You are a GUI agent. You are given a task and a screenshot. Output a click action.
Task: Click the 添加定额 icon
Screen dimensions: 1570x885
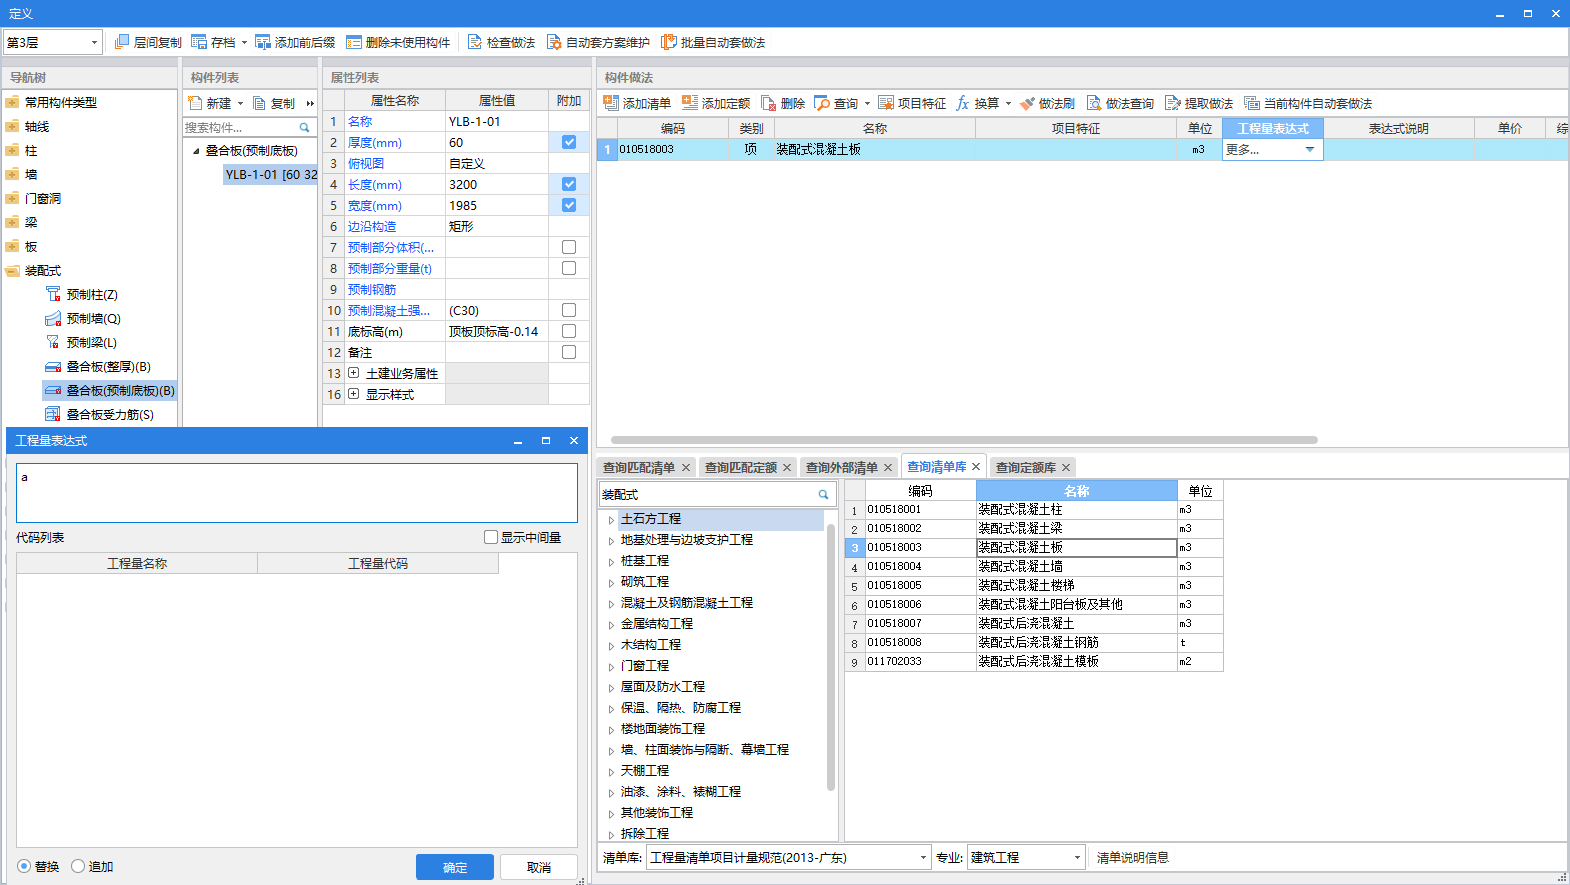tap(690, 103)
